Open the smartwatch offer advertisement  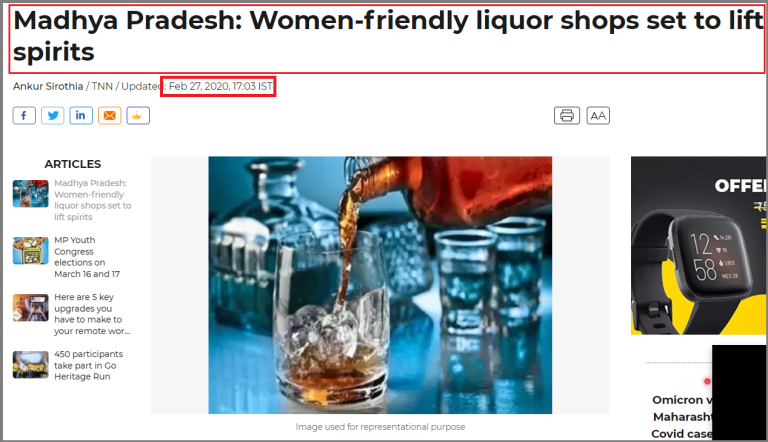click(x=698, y=246)
